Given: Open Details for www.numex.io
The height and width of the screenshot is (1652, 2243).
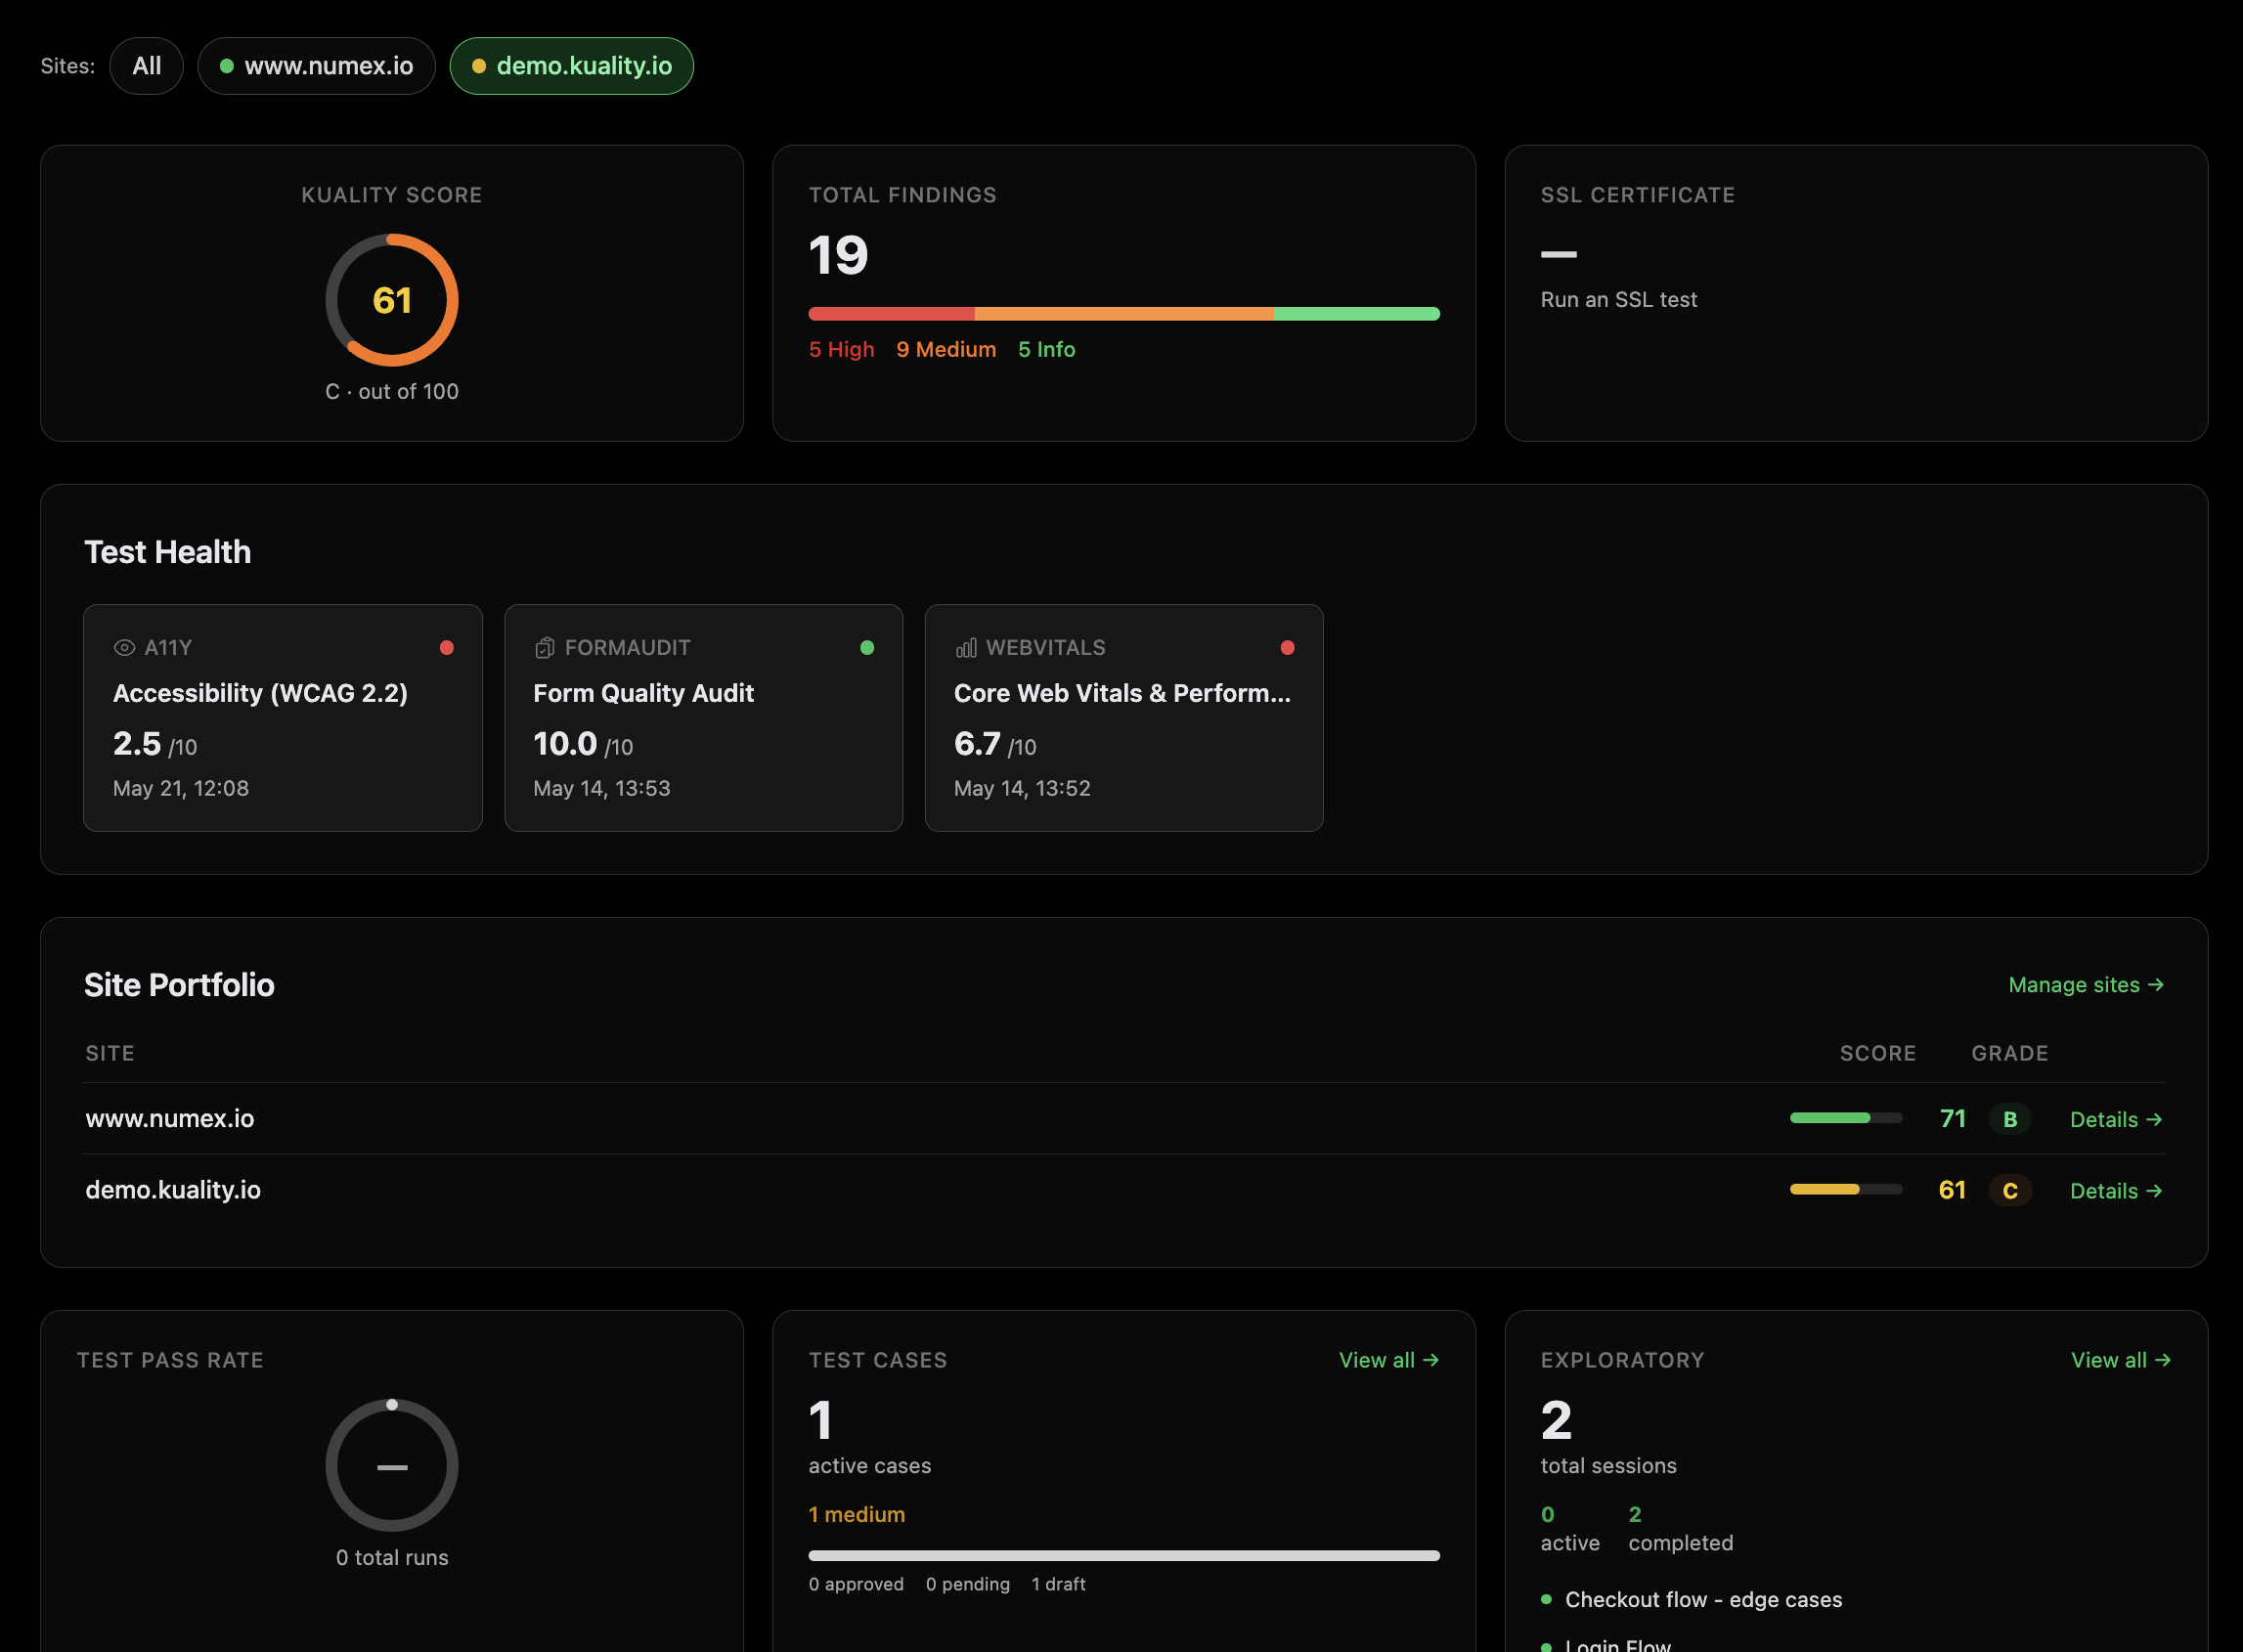Looking at the screenshot, I should tap(2116, 1120).
